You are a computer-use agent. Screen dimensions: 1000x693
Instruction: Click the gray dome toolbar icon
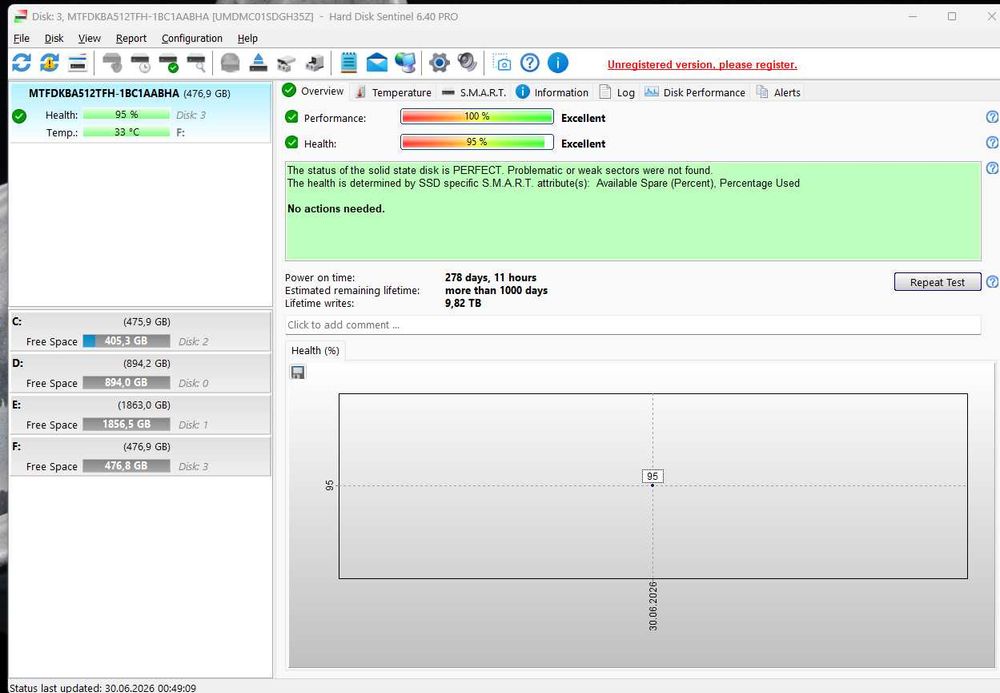[x=230, y=62]
